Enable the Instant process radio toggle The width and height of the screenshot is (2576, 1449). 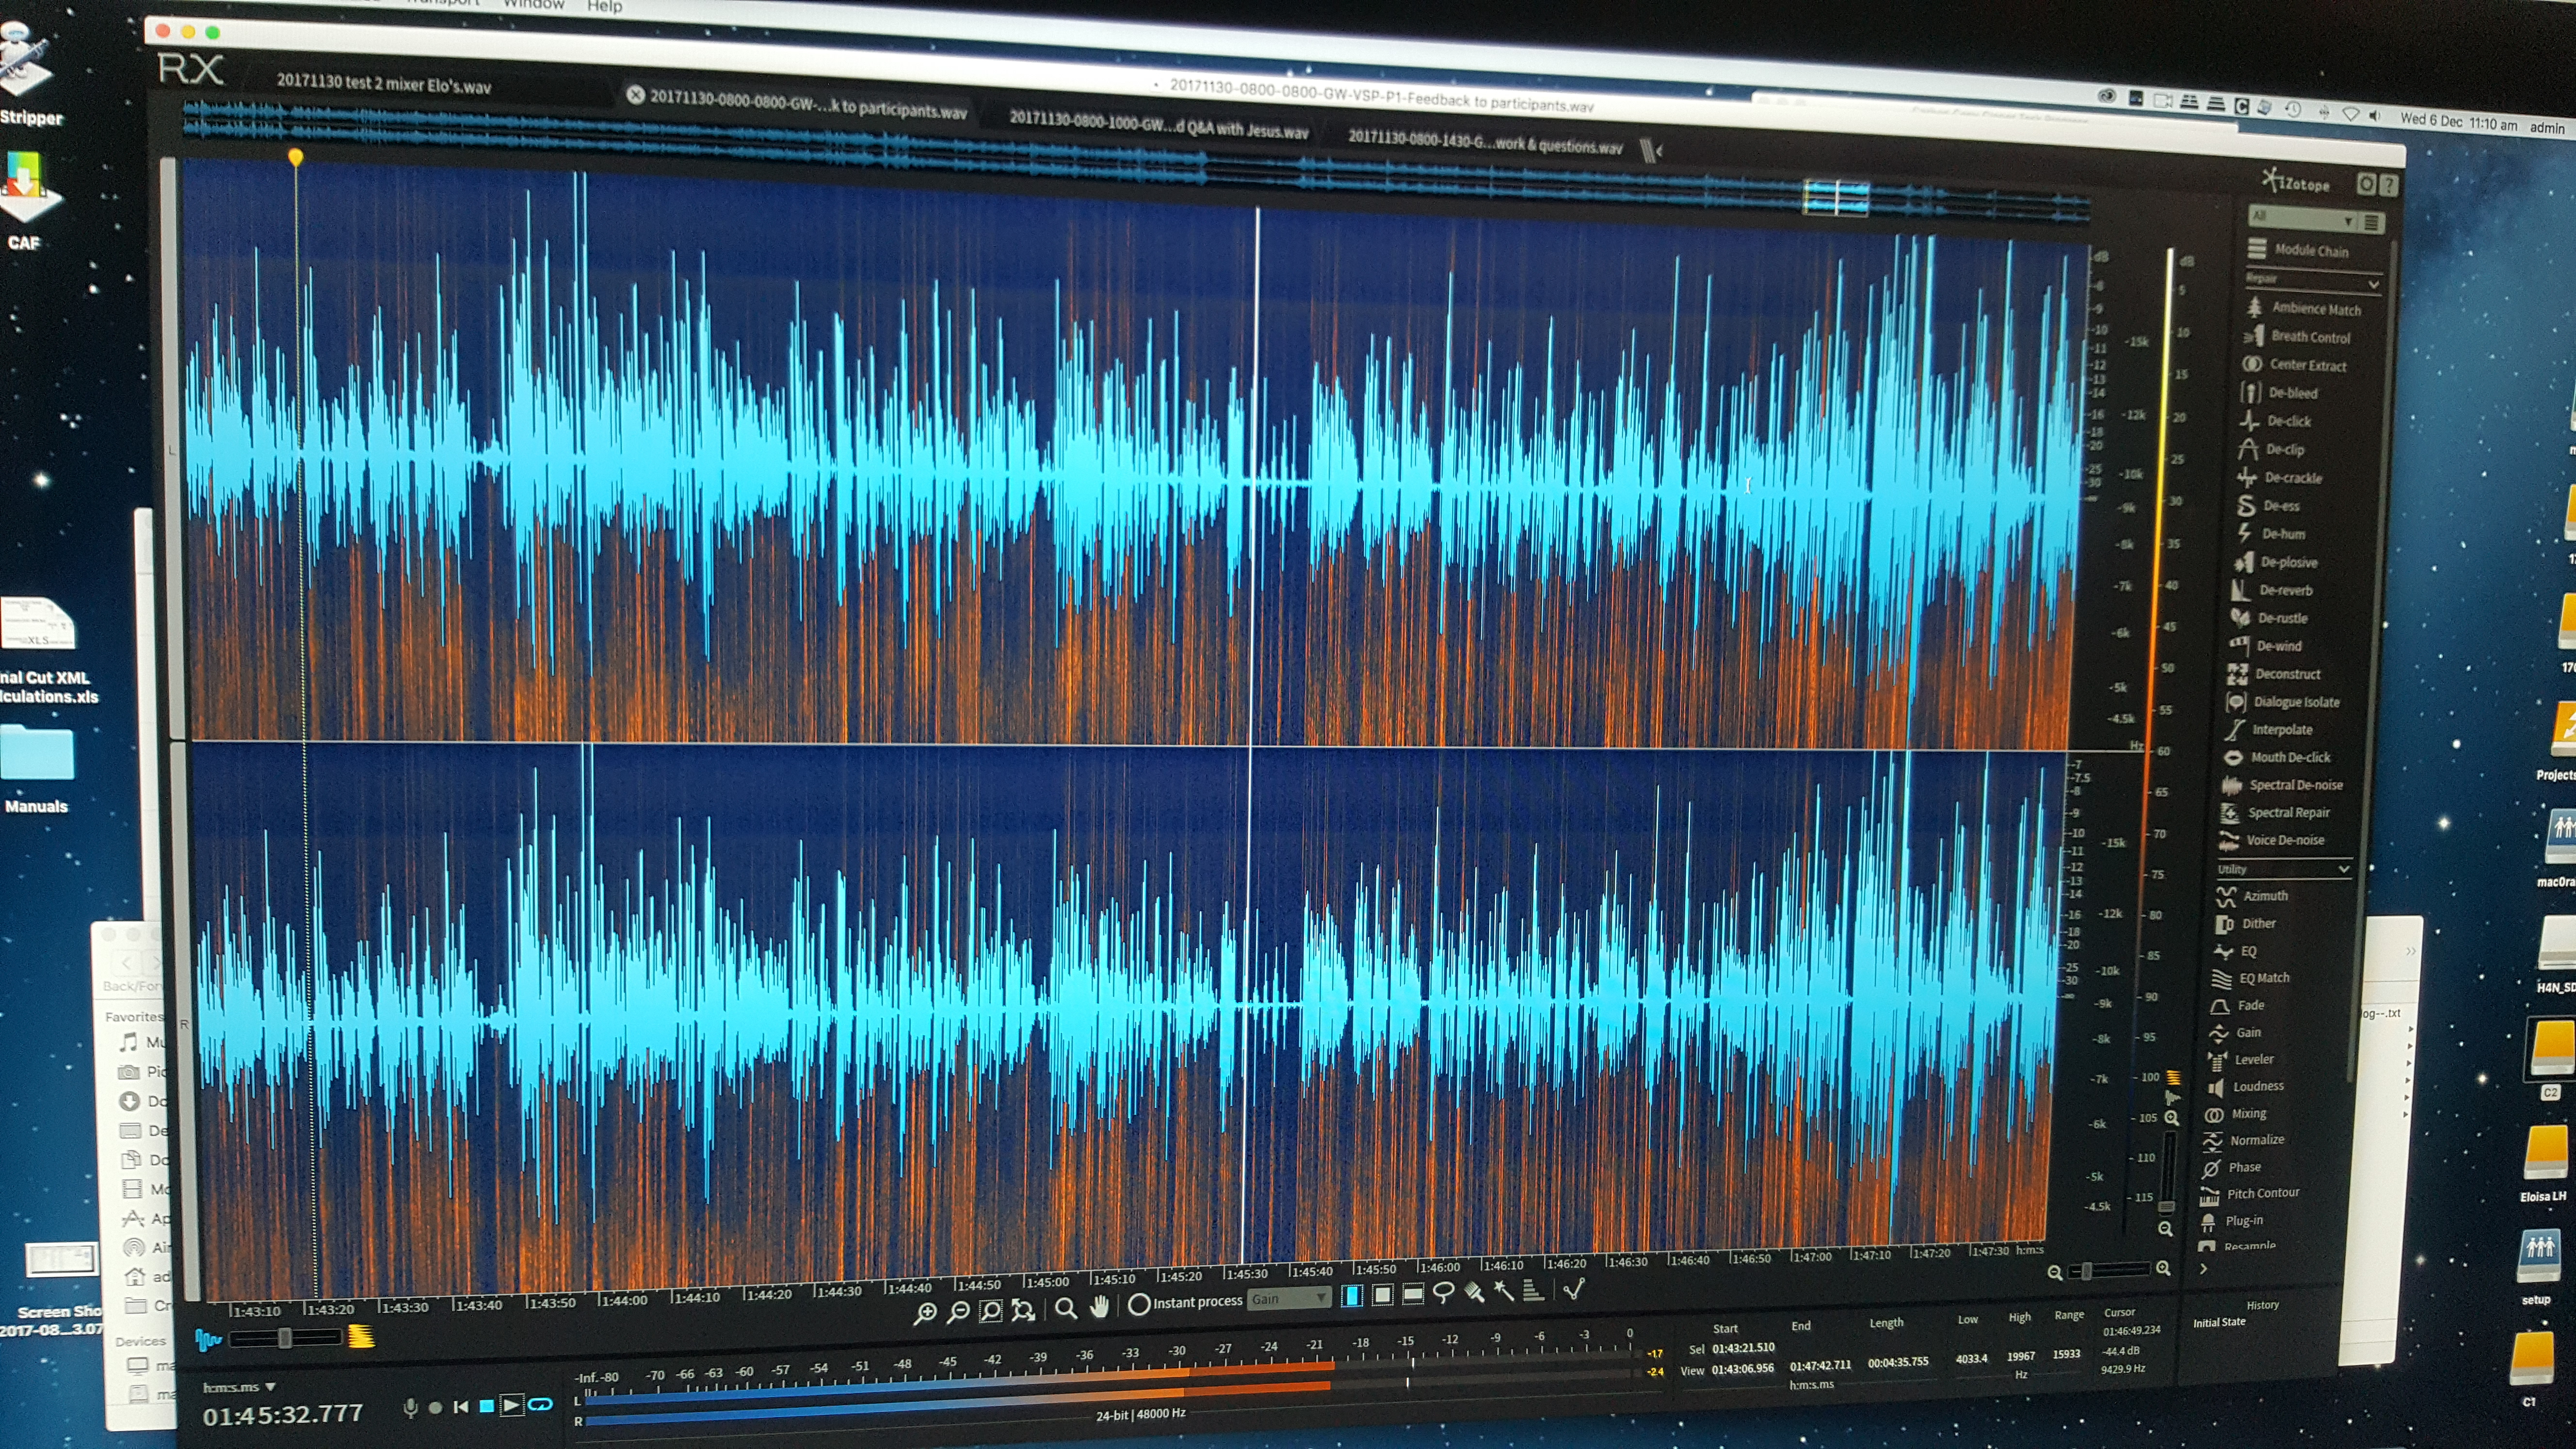[1138, 1304]
